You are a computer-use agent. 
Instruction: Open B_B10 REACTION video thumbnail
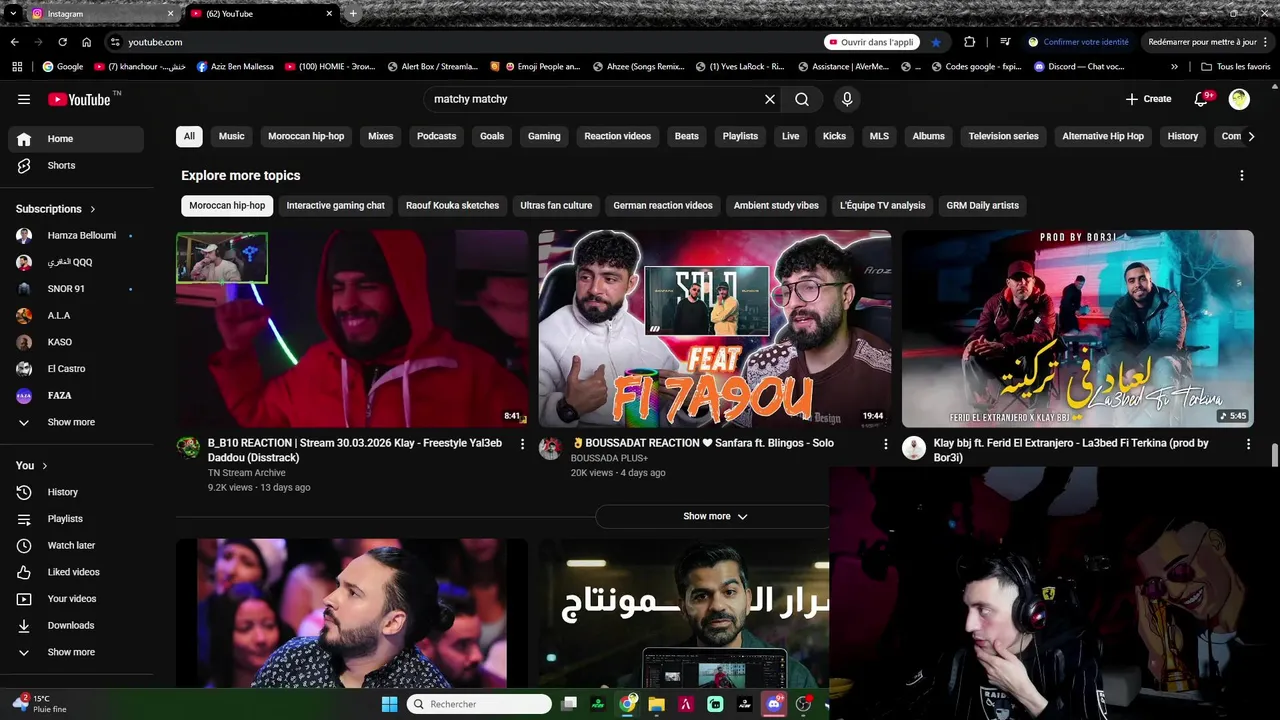[x=352, y=329]
